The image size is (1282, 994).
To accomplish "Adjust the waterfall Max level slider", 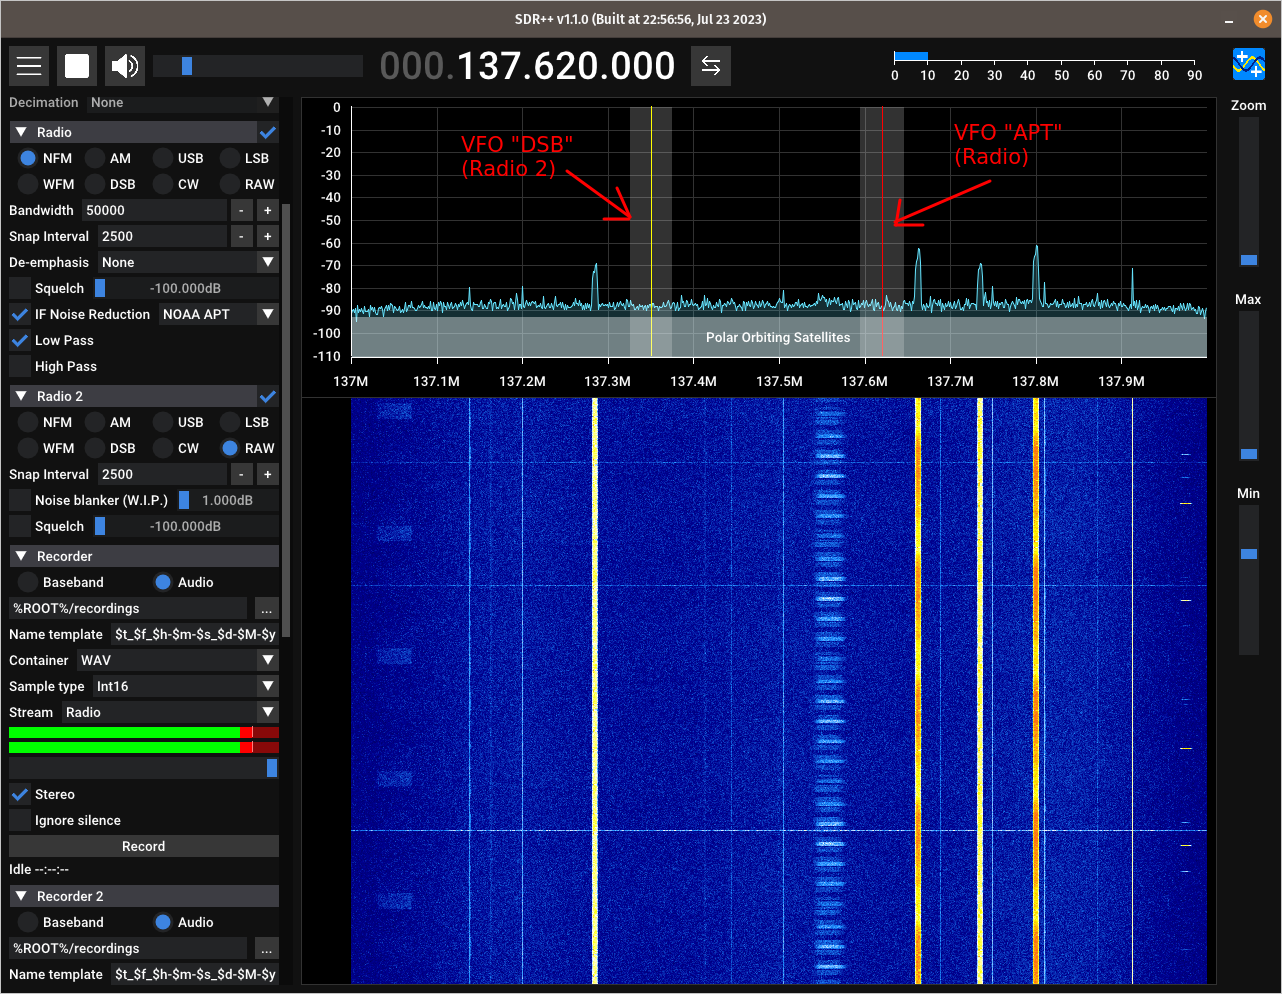I will (1248, 386).
